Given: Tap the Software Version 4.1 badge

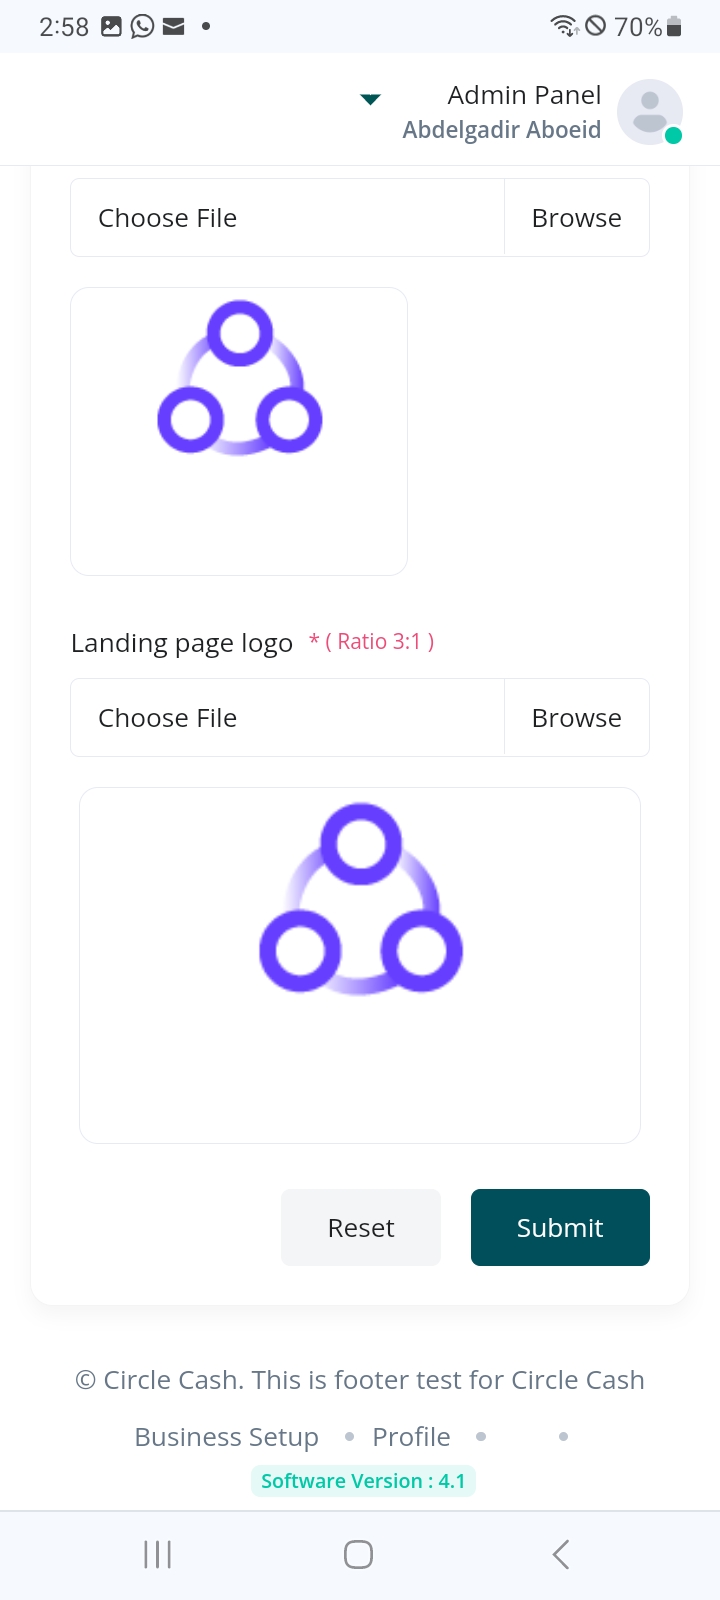Looking at the screenshot, I should coord(363,1481).
